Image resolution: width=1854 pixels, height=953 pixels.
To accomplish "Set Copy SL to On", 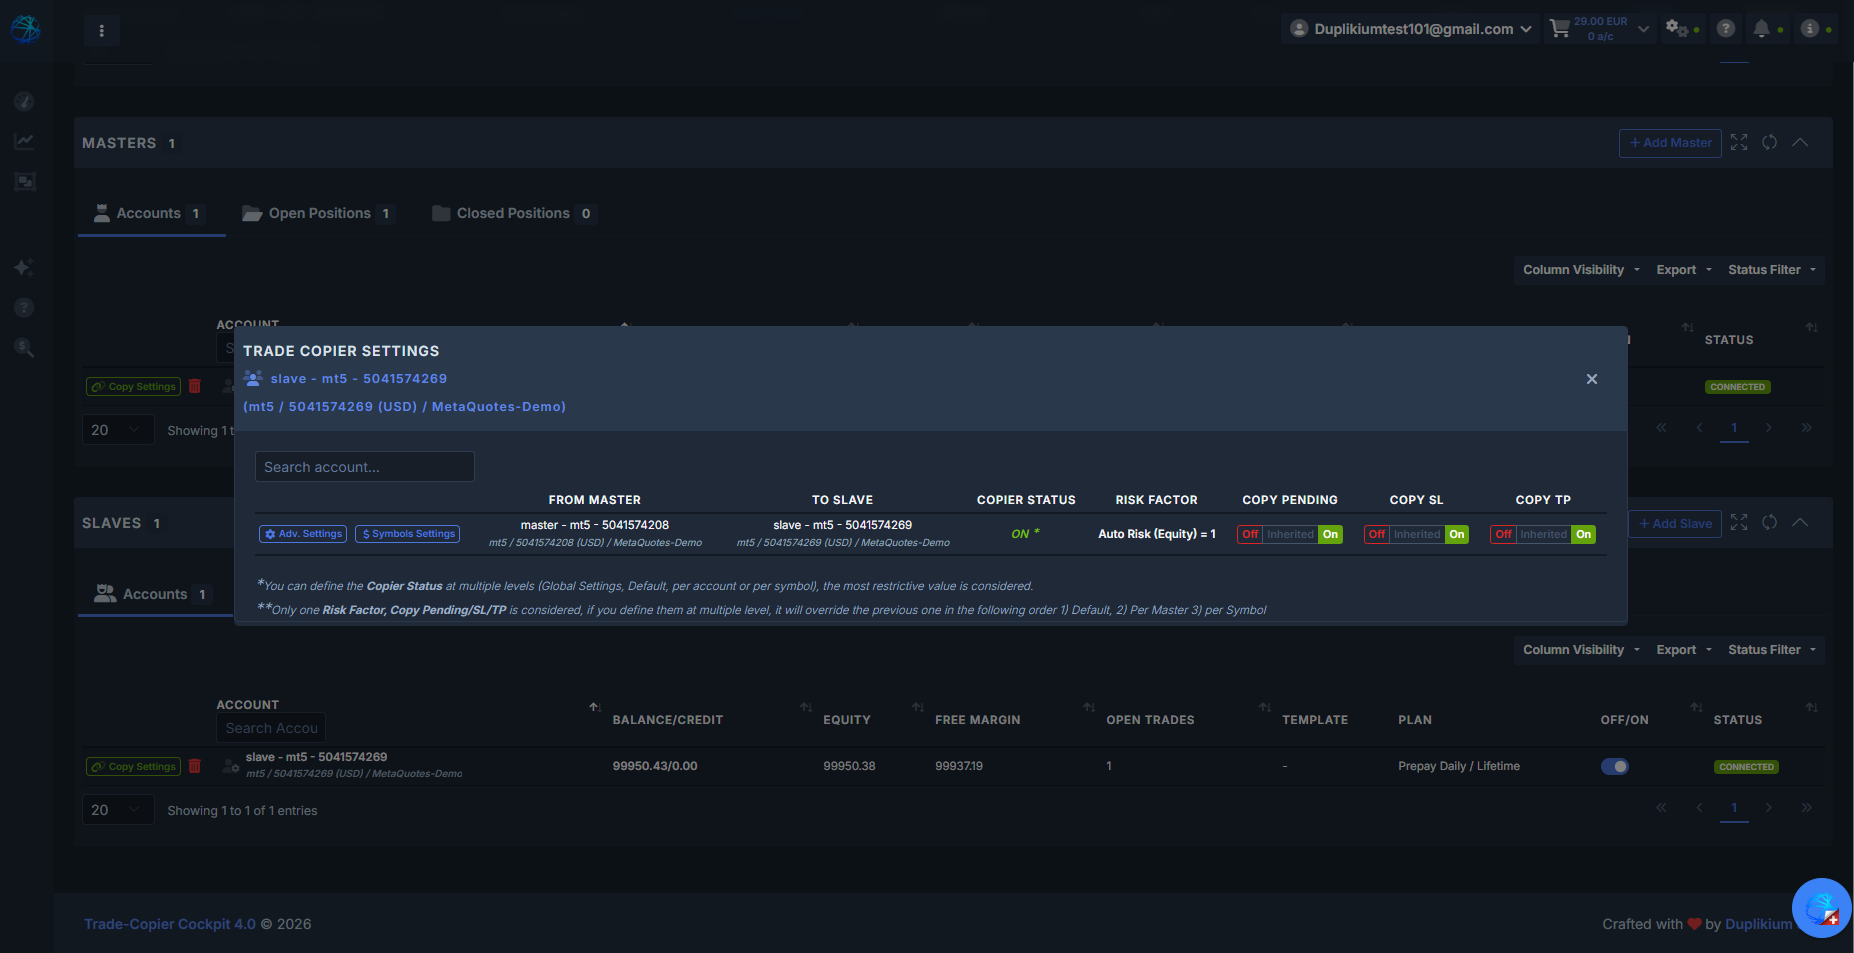I will [x=1457, y=534].
